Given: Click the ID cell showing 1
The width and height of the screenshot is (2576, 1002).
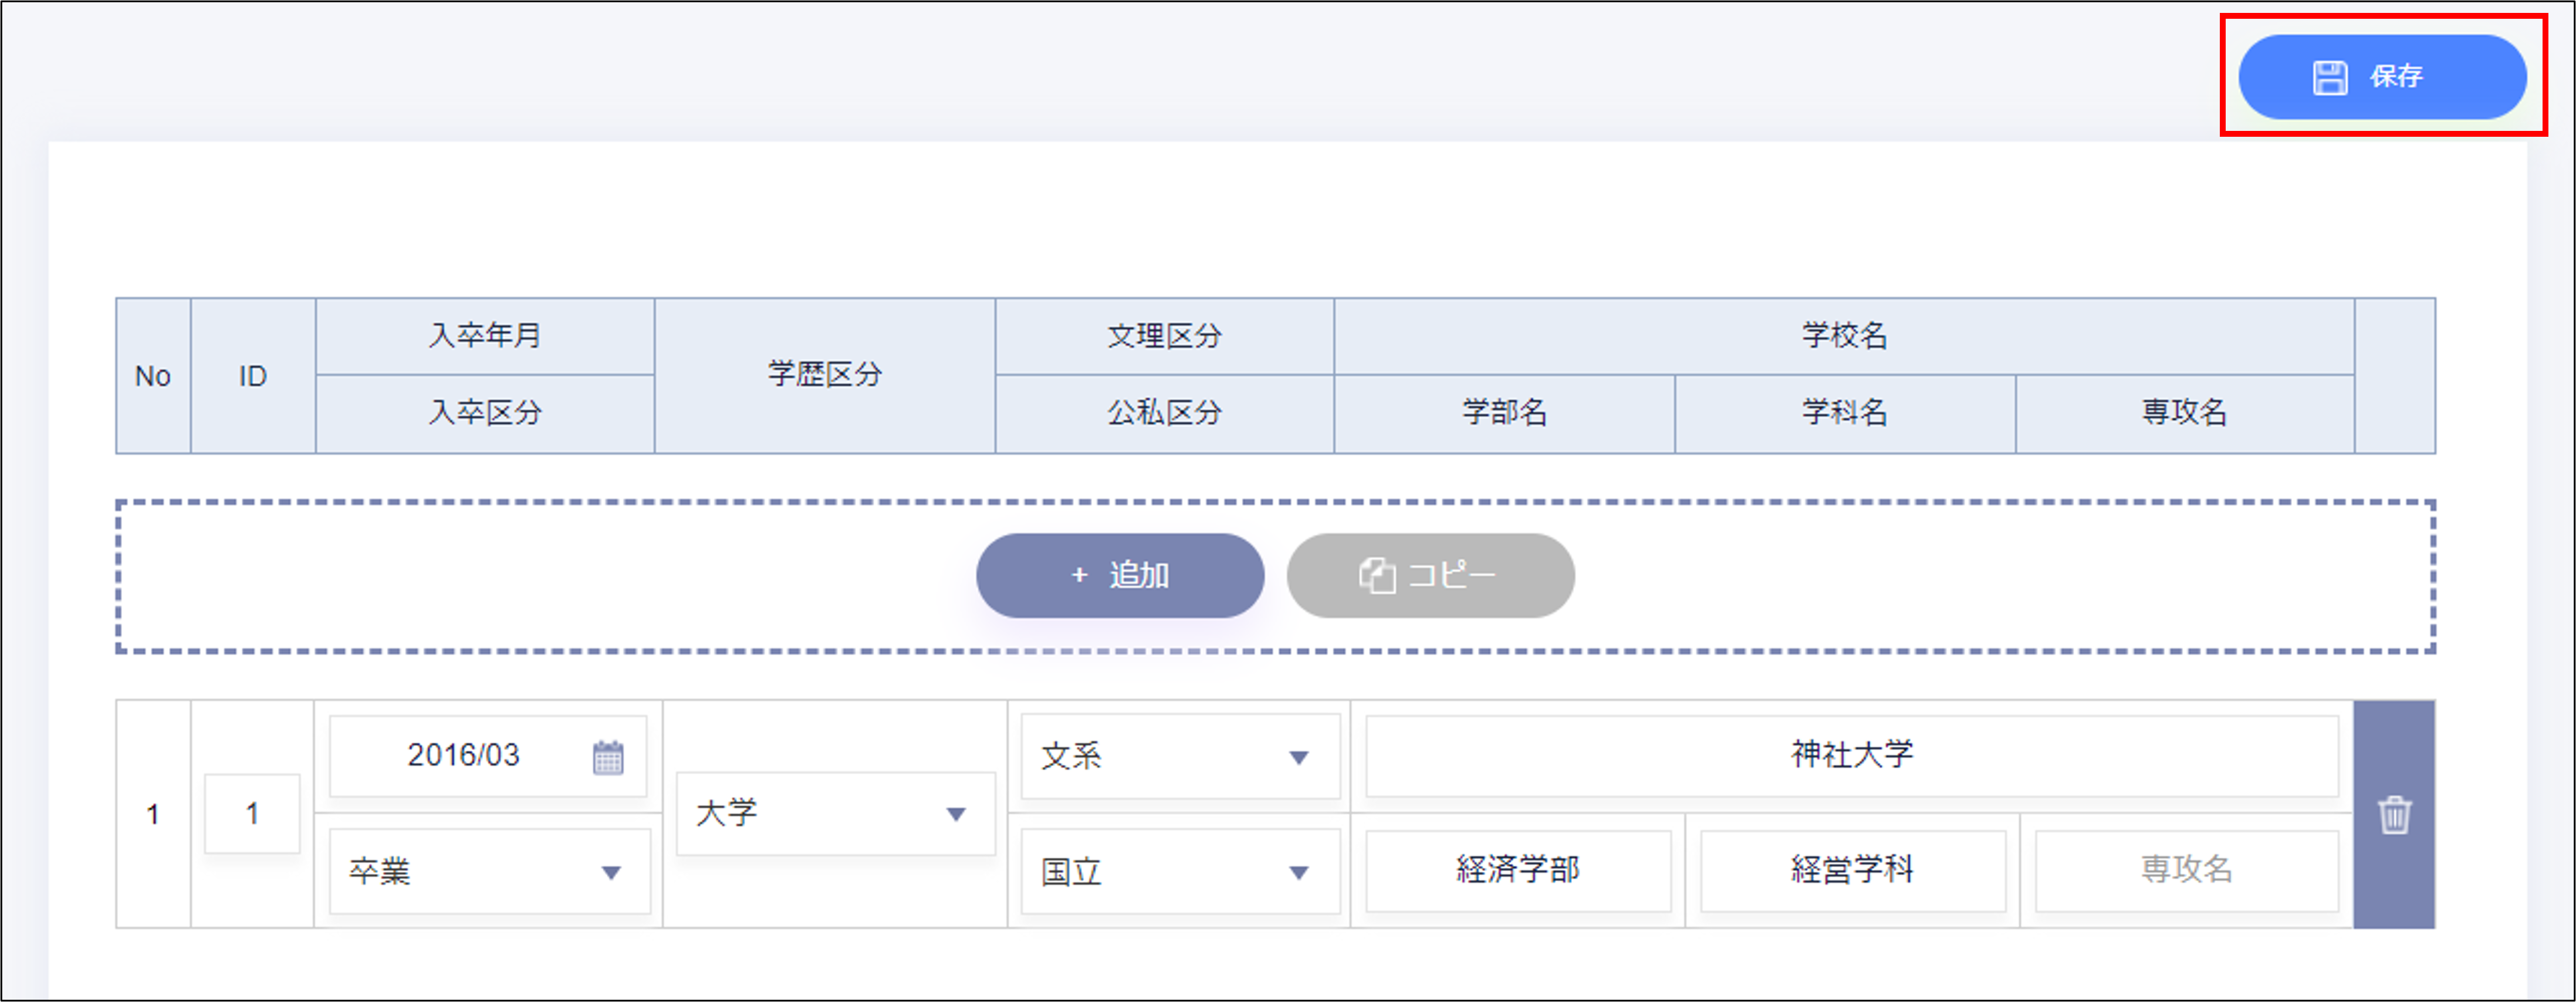Looking at the screenshot, I should [252, 813].
